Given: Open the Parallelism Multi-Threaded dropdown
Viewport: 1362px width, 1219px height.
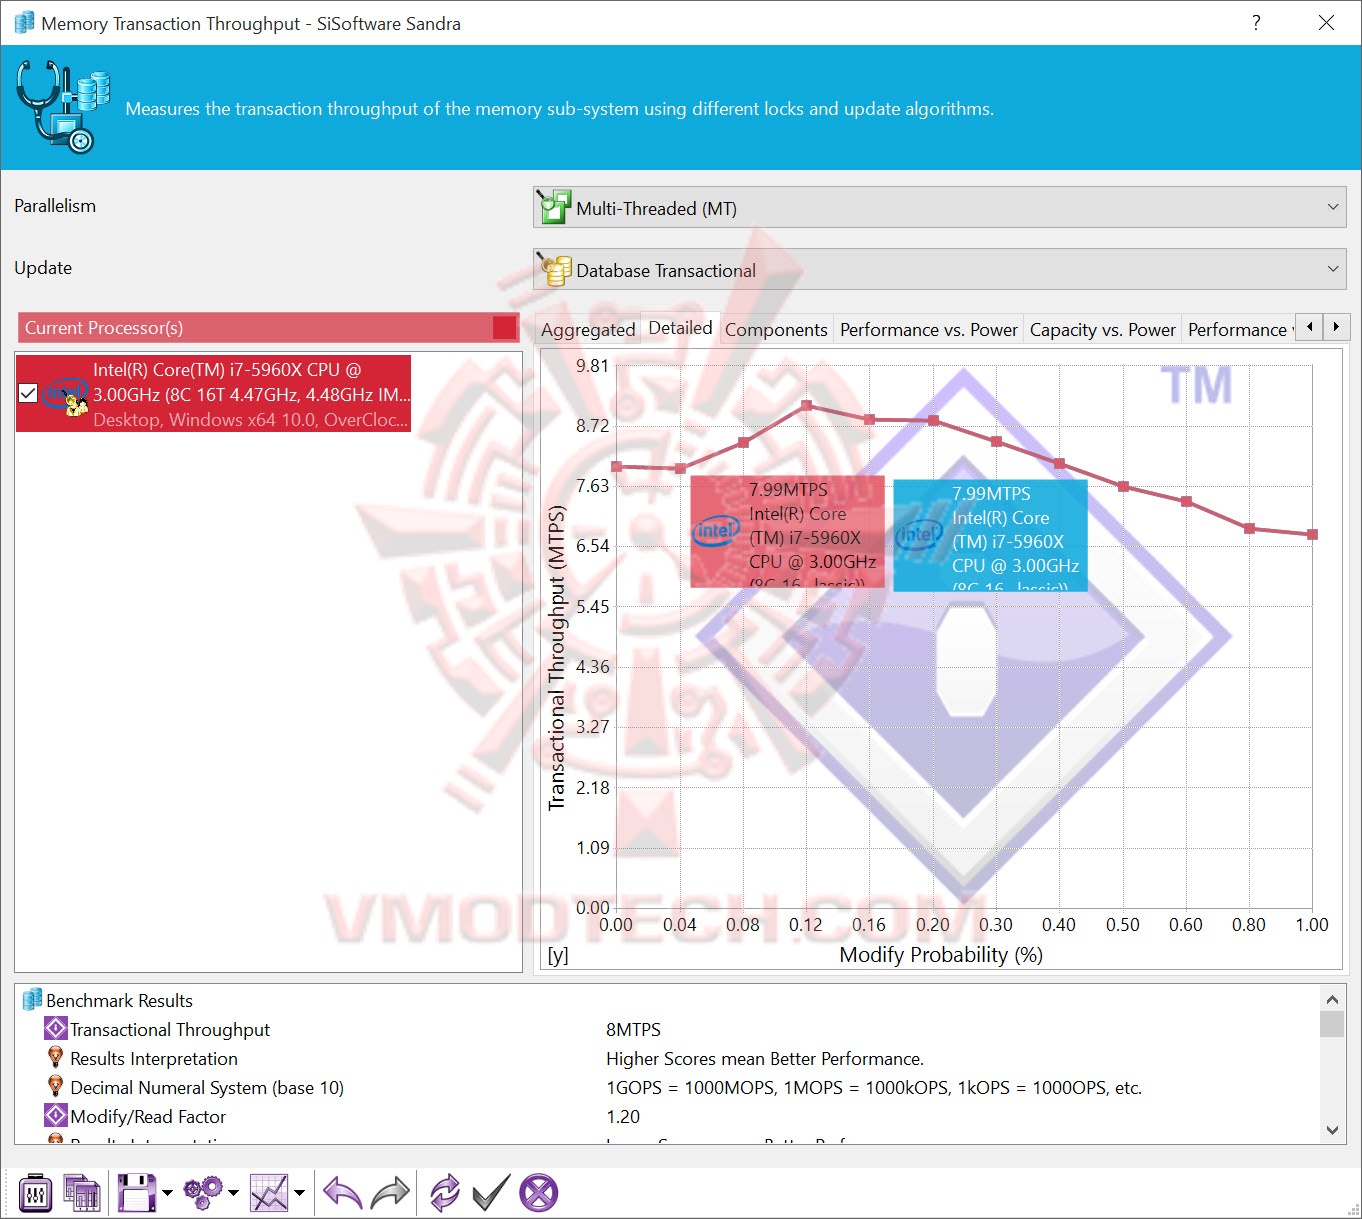Looking at the screenshot, I should click(940, 207).
